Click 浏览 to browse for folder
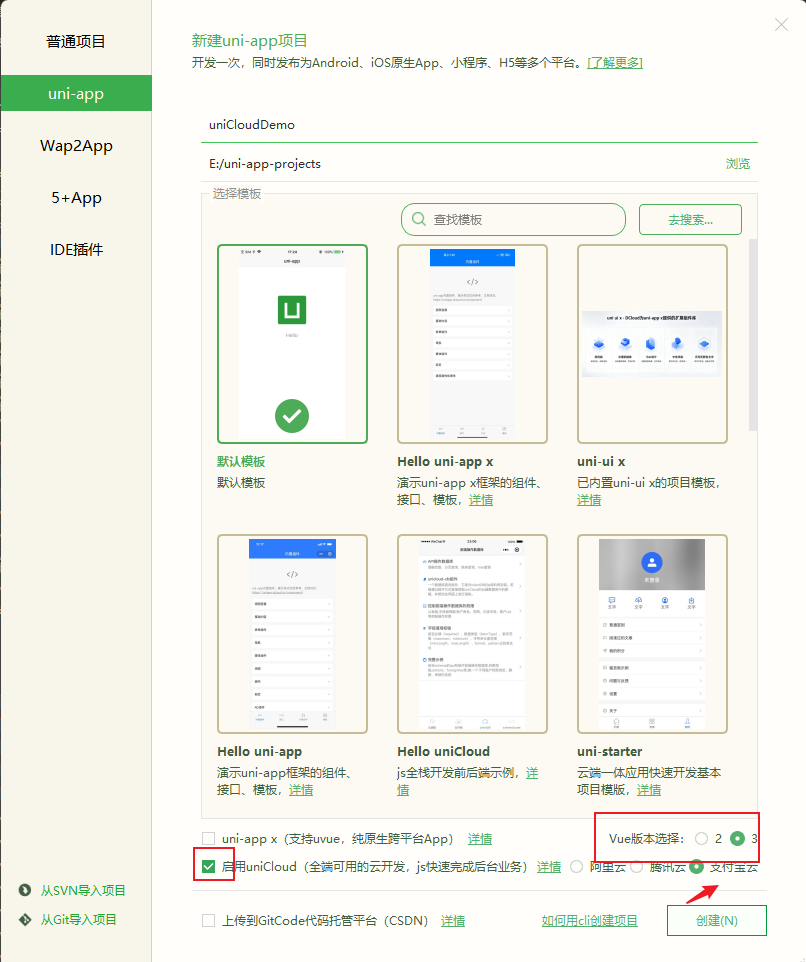Image resolution: width=806 pixels, height=962 pixels. [738, 164]
